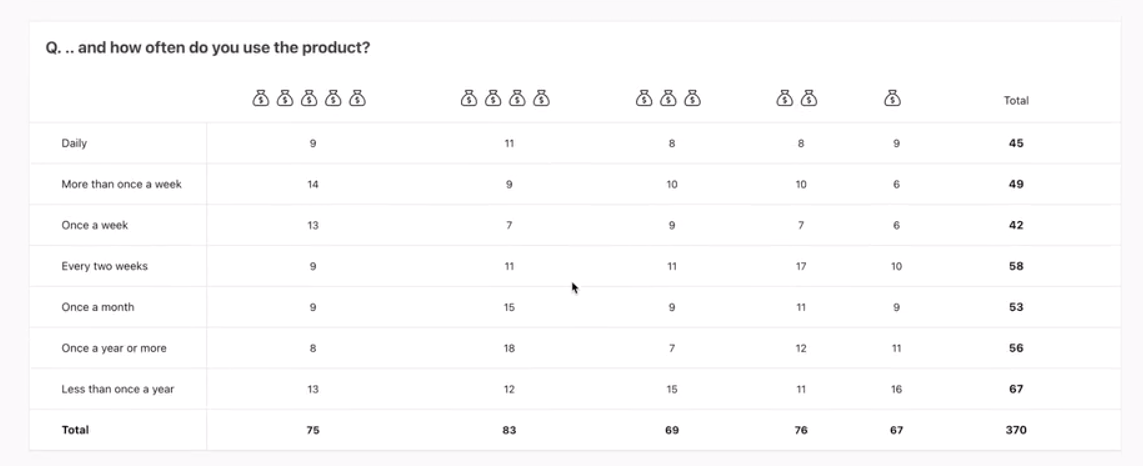Click the Daily row total 45
This screenshot has width=1143, height=466.
(x=1016, y=143)
